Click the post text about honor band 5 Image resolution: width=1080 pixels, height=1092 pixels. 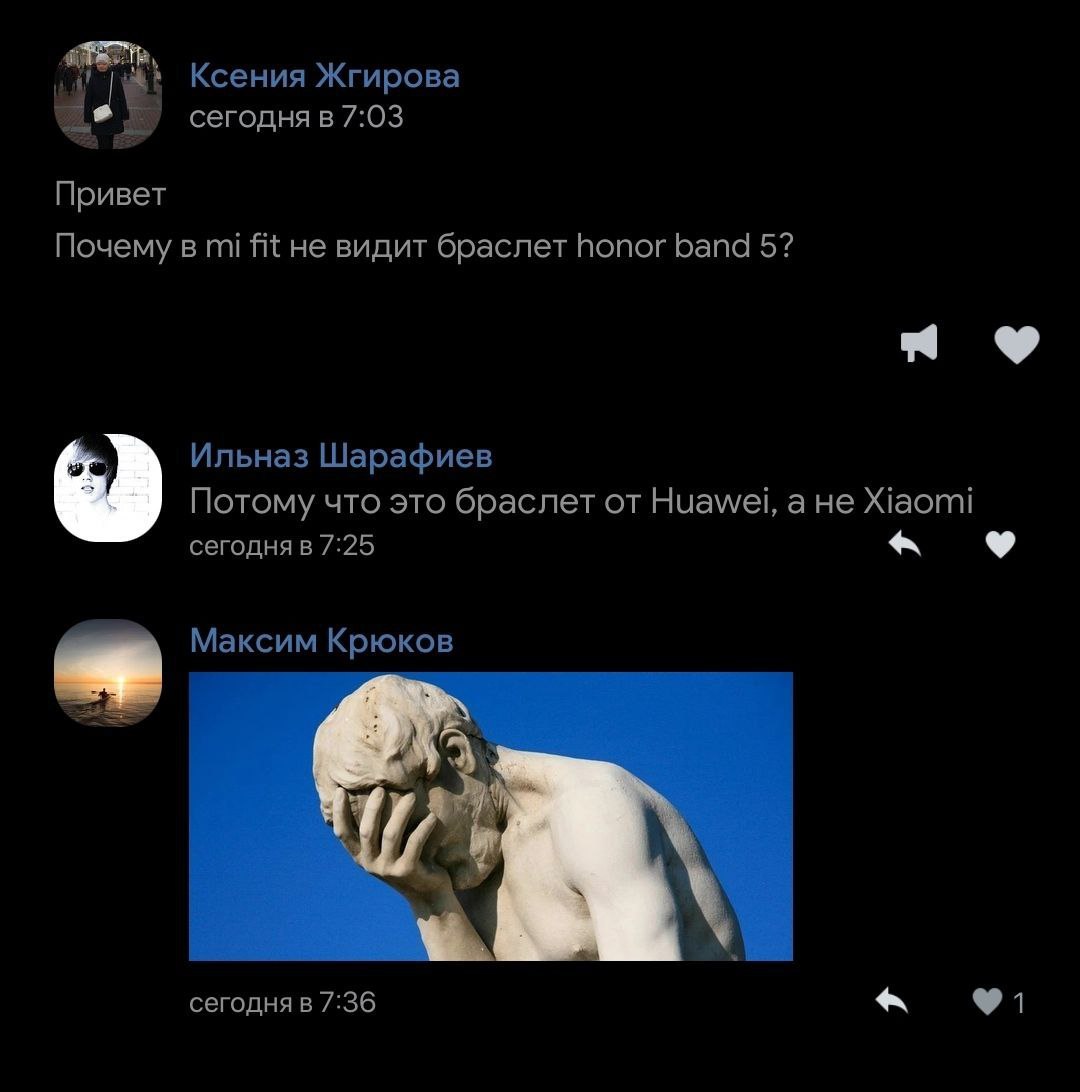(x=424, y=247)
